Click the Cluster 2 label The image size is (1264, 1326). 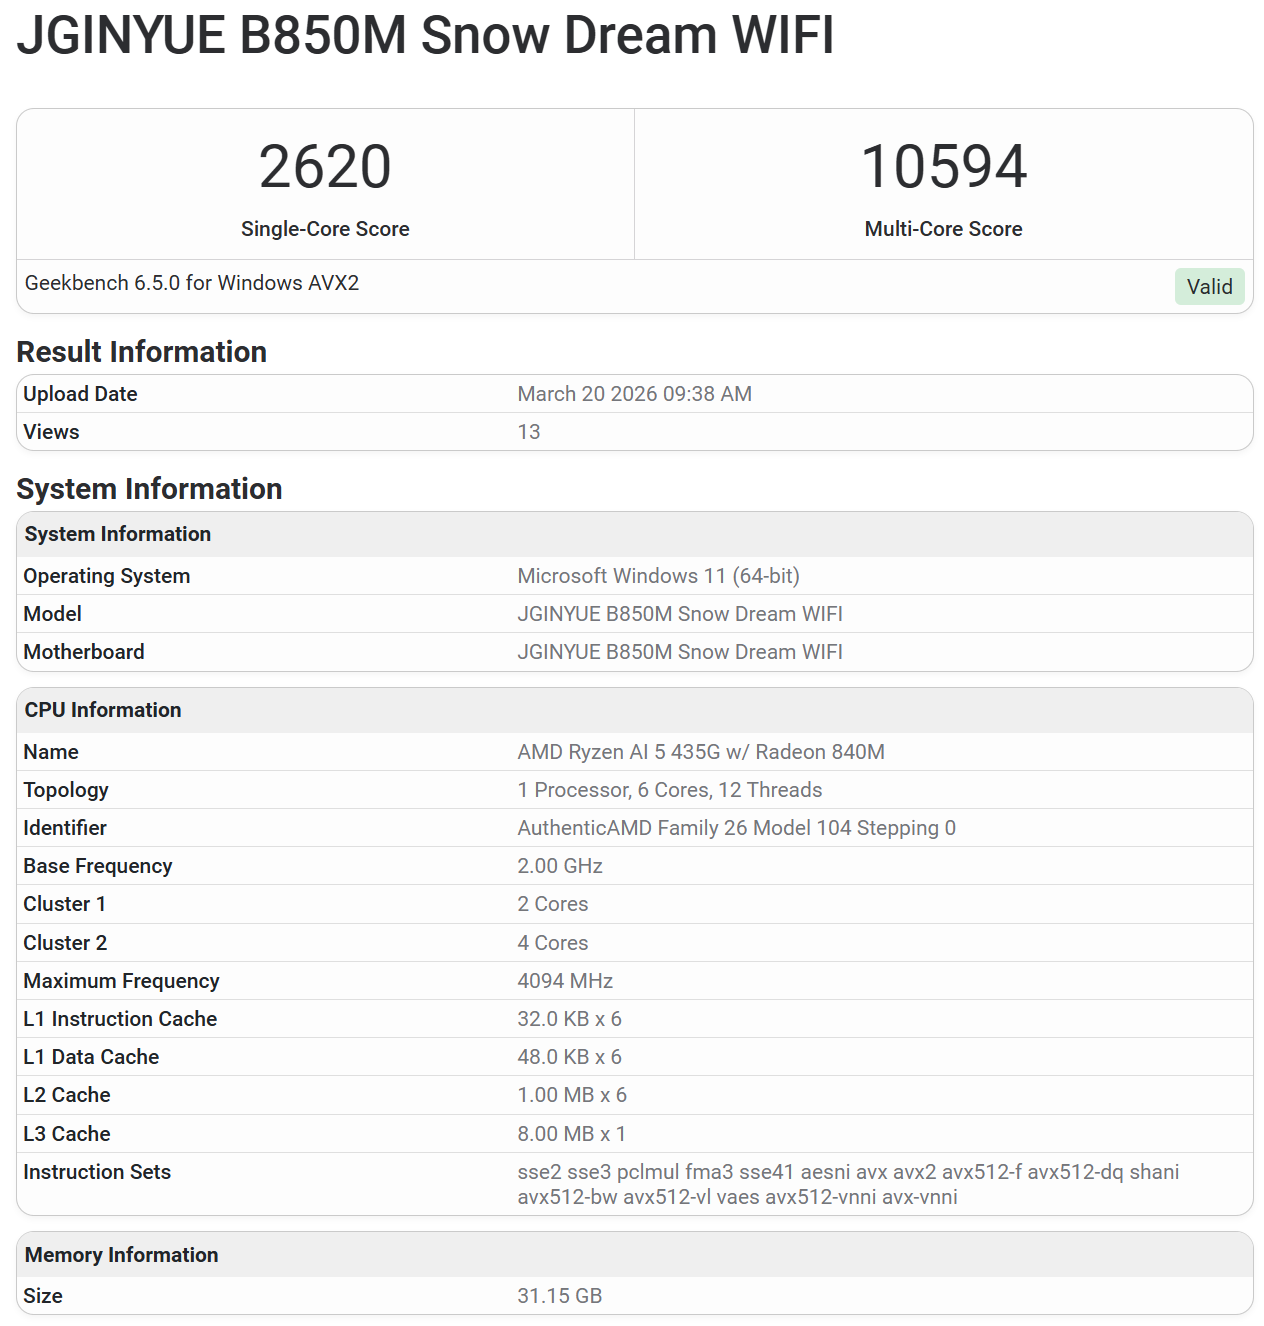click(x=65, y=943)
